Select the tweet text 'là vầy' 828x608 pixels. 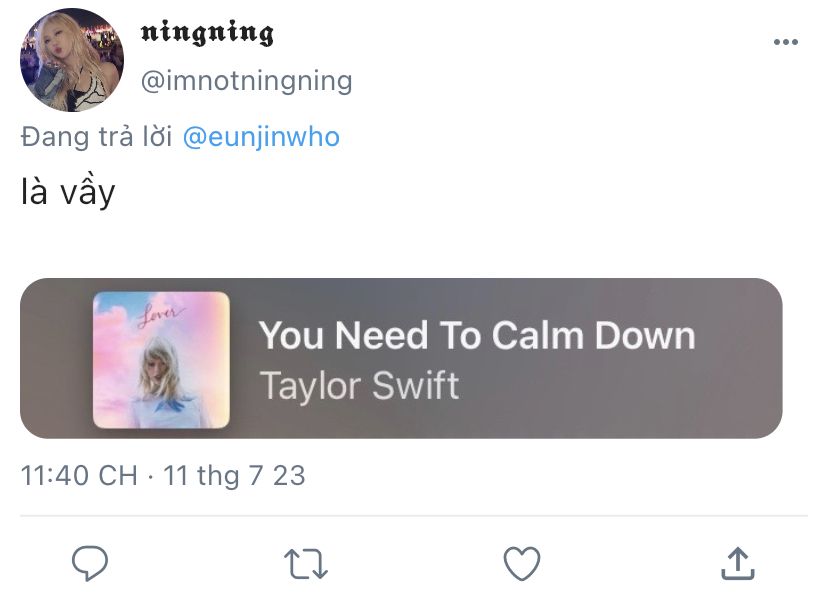[68, 191]
